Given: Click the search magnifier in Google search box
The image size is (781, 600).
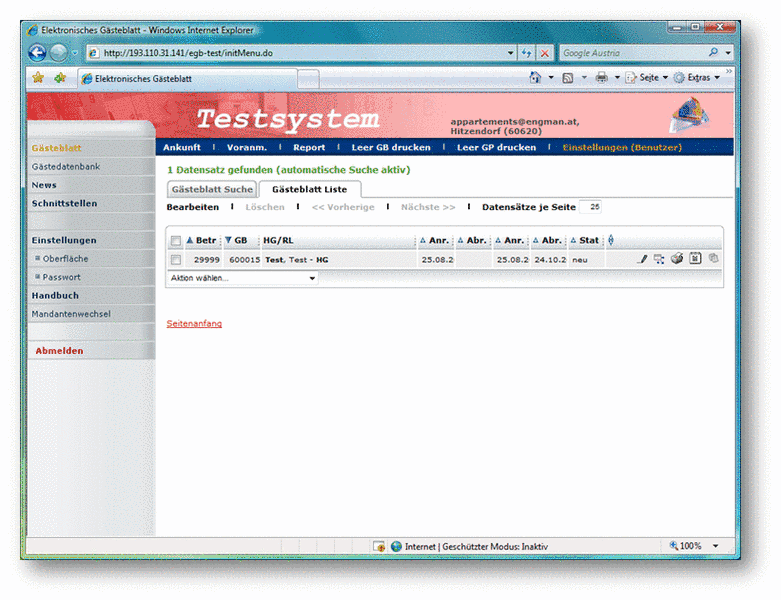Looking at the screenshot, I should point(713,52).
